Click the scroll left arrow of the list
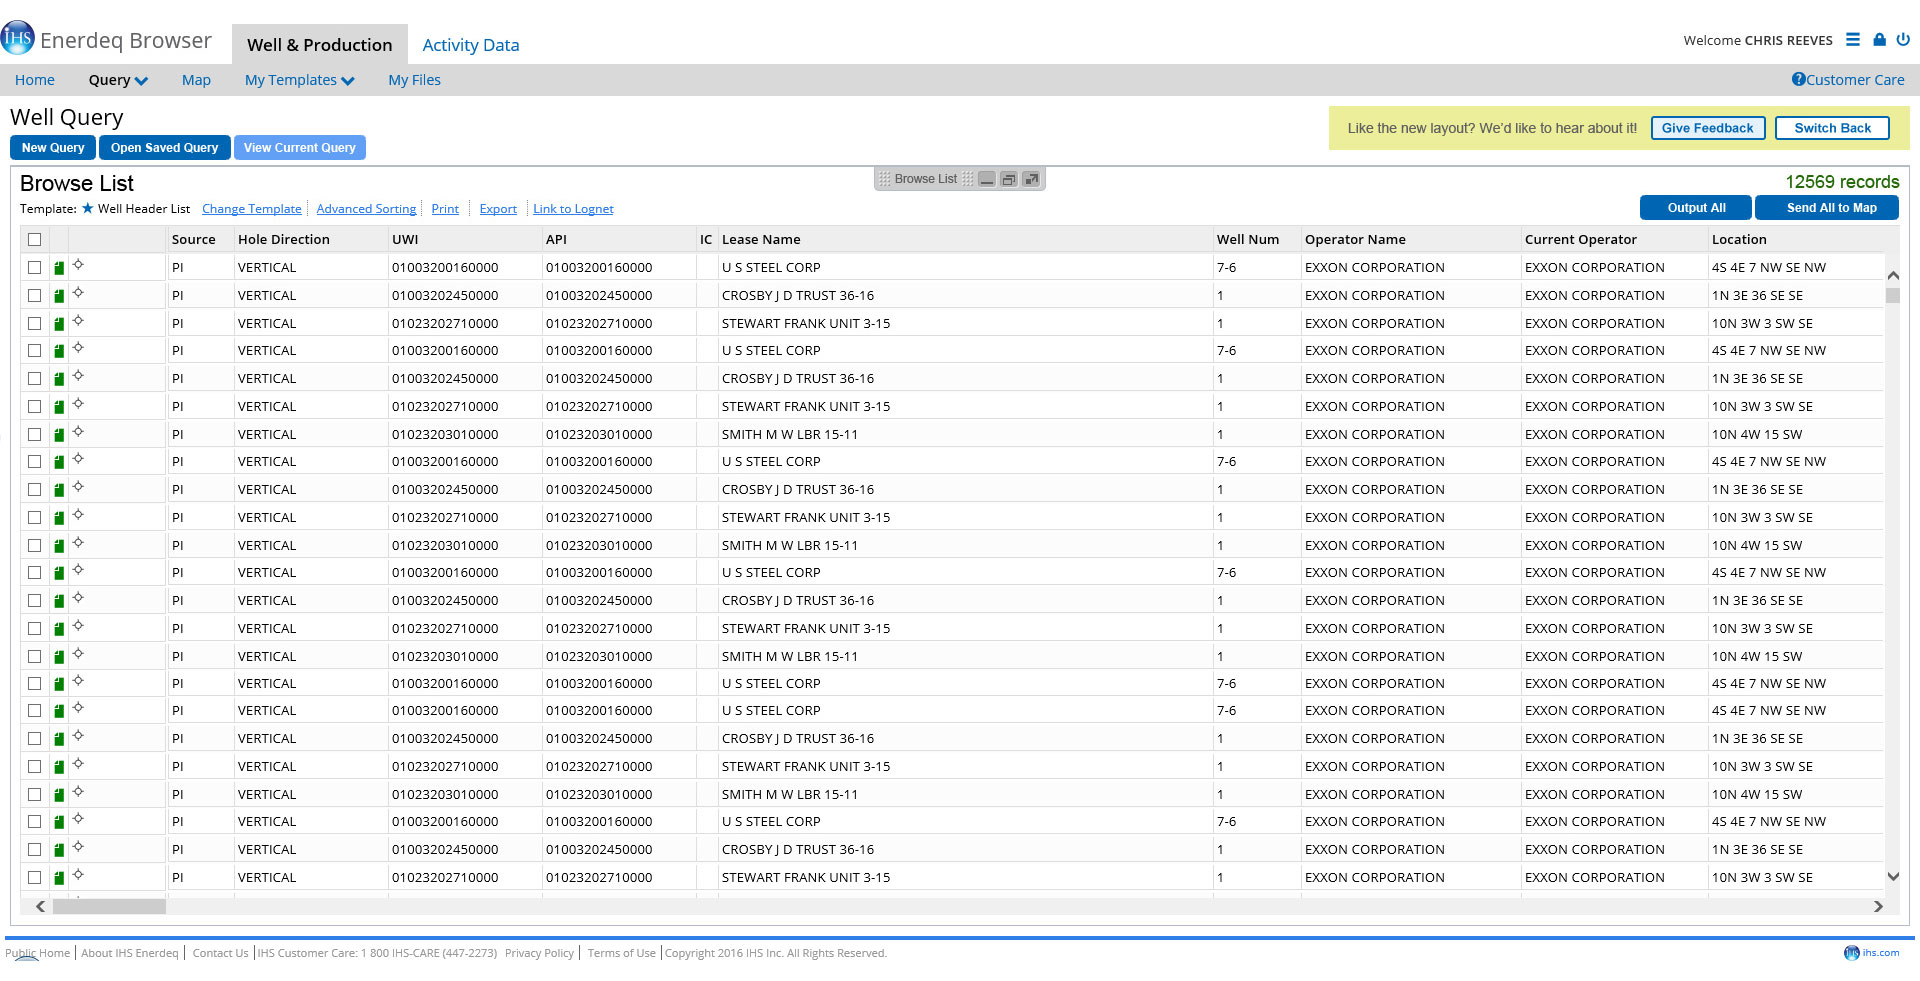The image size is (1920, 981). point(41,906)
